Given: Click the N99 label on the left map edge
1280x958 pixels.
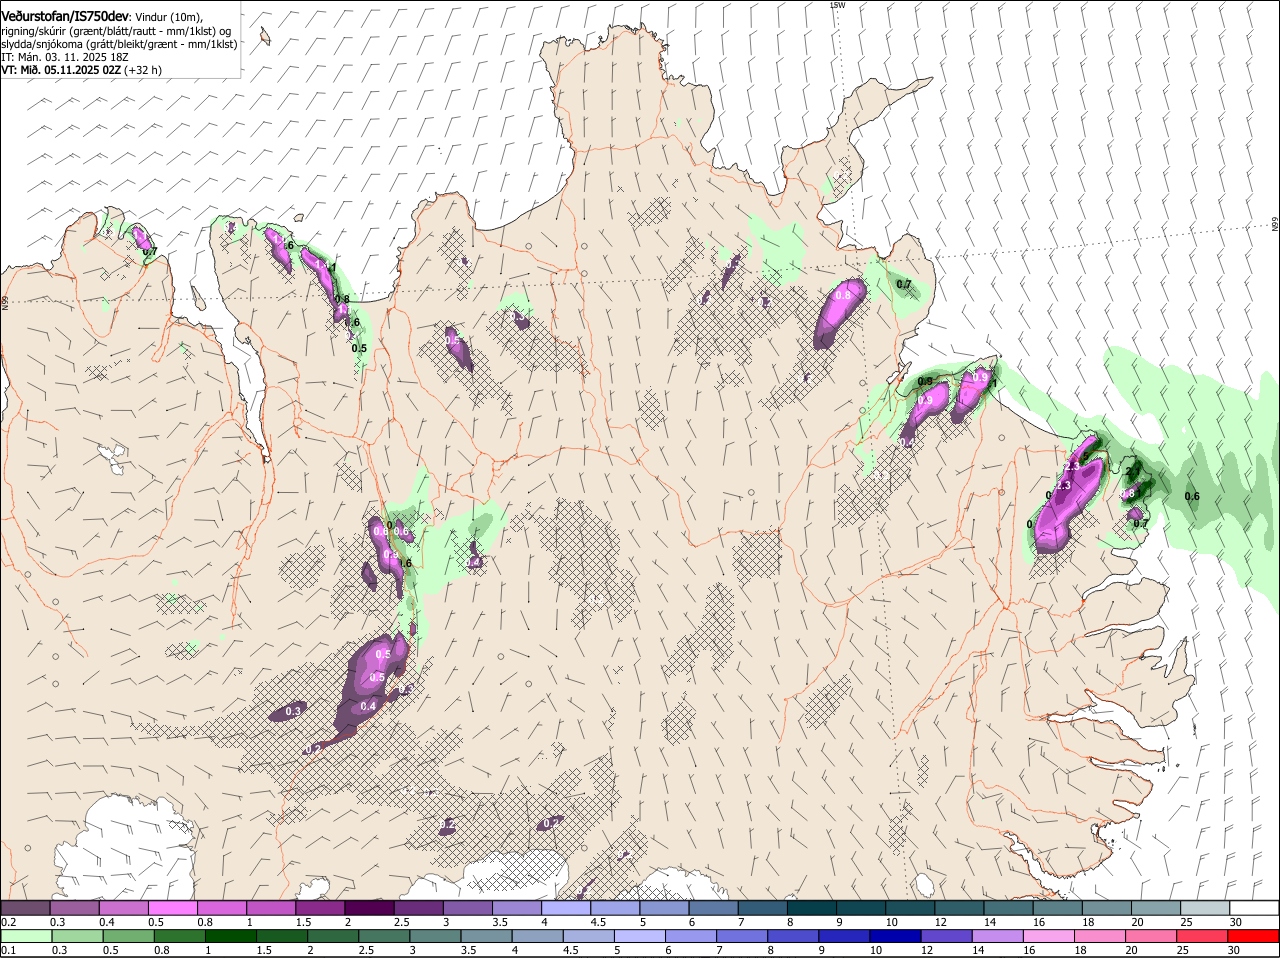Looking at the screenshot, I should click(5, 301).
